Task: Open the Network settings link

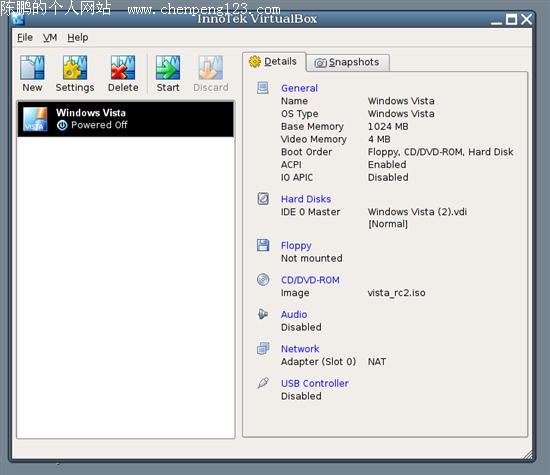Action: click(x=300, y=349)
